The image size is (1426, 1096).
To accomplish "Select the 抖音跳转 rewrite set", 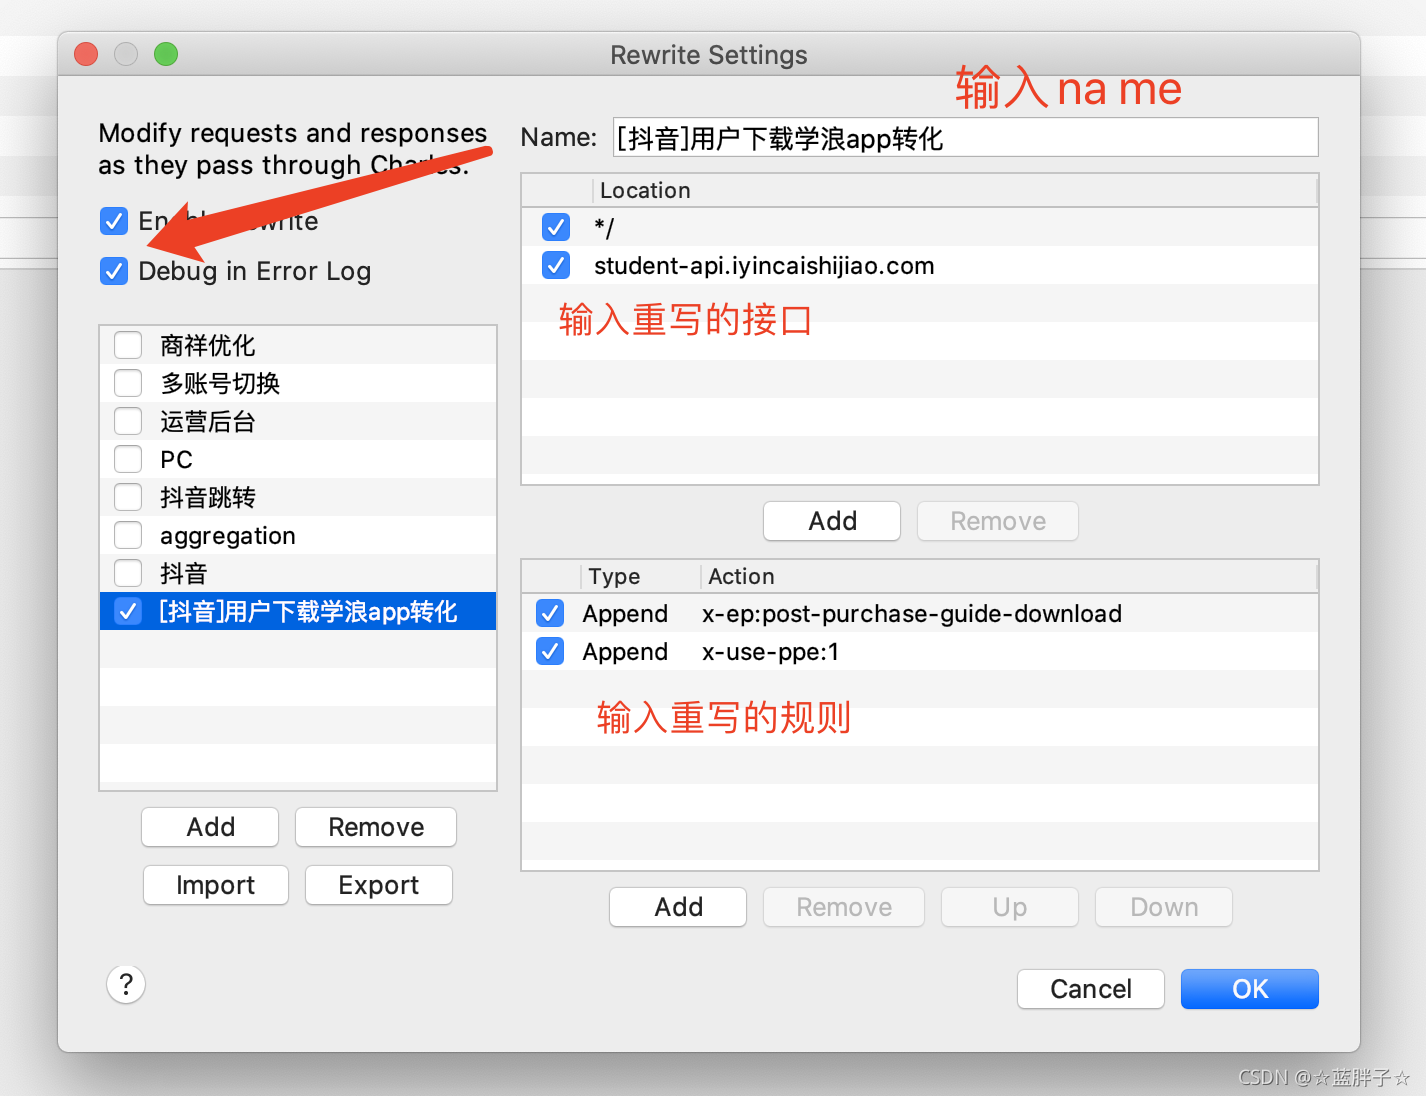I will (x=298, y=497).
